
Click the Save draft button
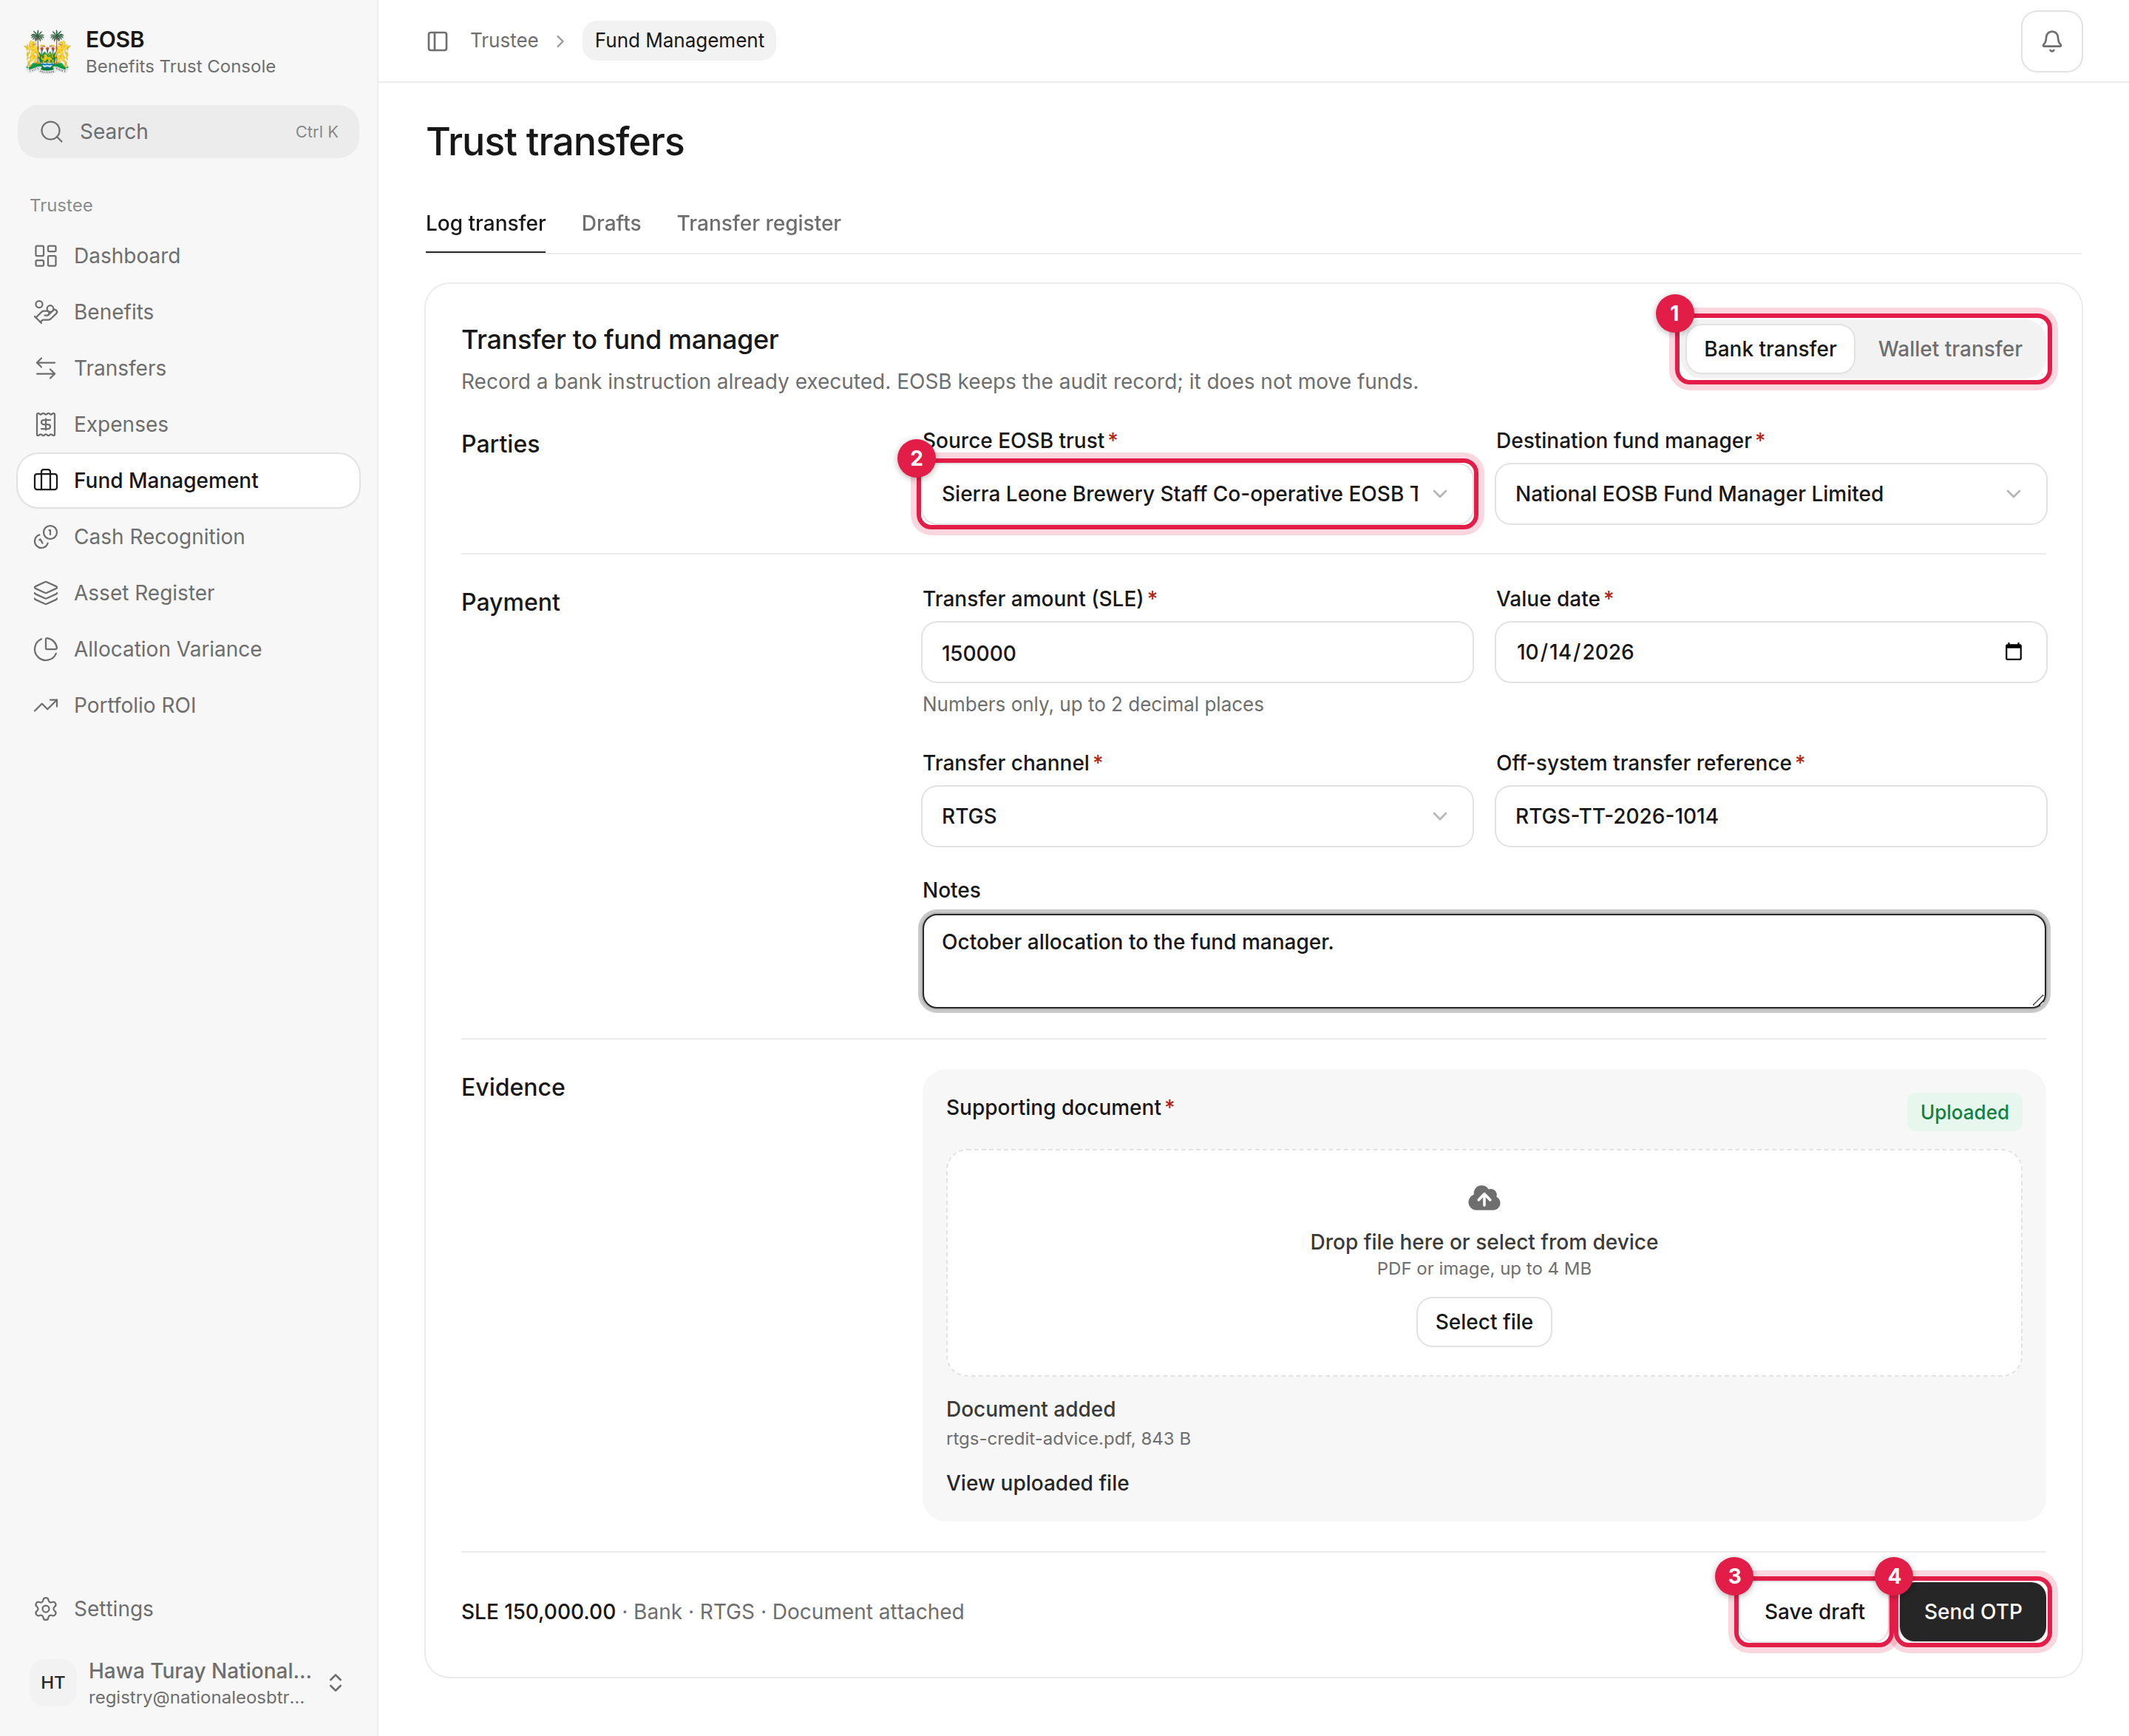(x=1813, y=1612)
